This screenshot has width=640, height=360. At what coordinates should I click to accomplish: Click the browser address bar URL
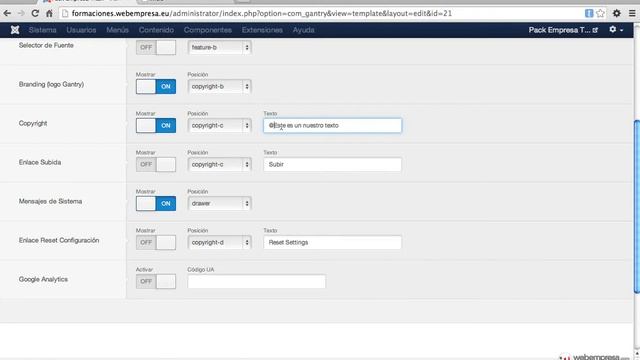point(262,13)
